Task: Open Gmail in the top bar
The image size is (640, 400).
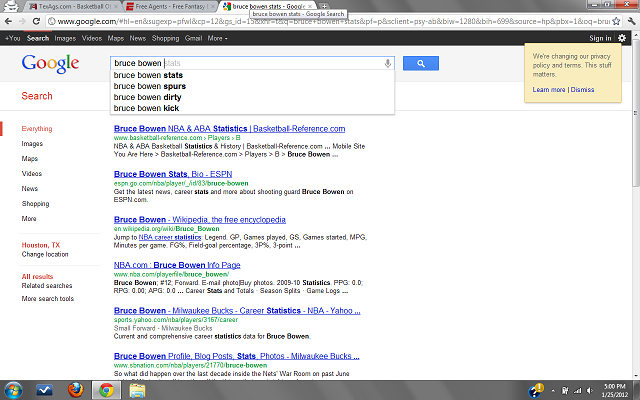Action: tap(193, 38)
